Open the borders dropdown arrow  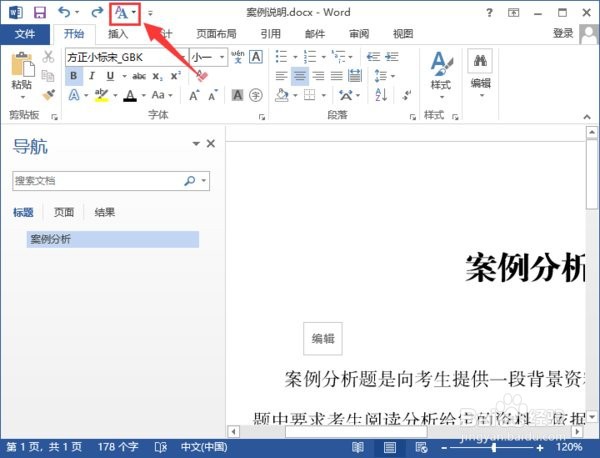point(324,95)
